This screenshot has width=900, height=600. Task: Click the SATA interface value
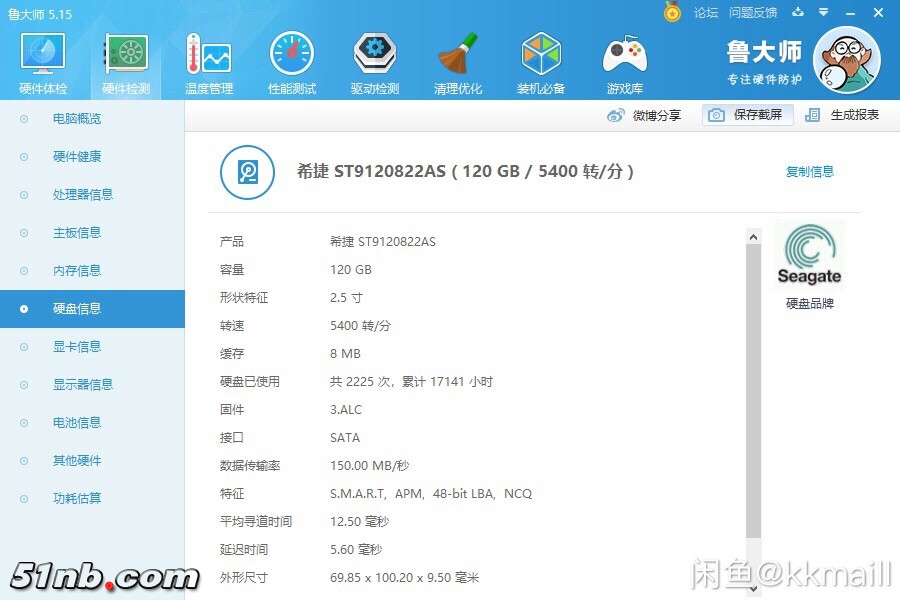click(345, 438)
